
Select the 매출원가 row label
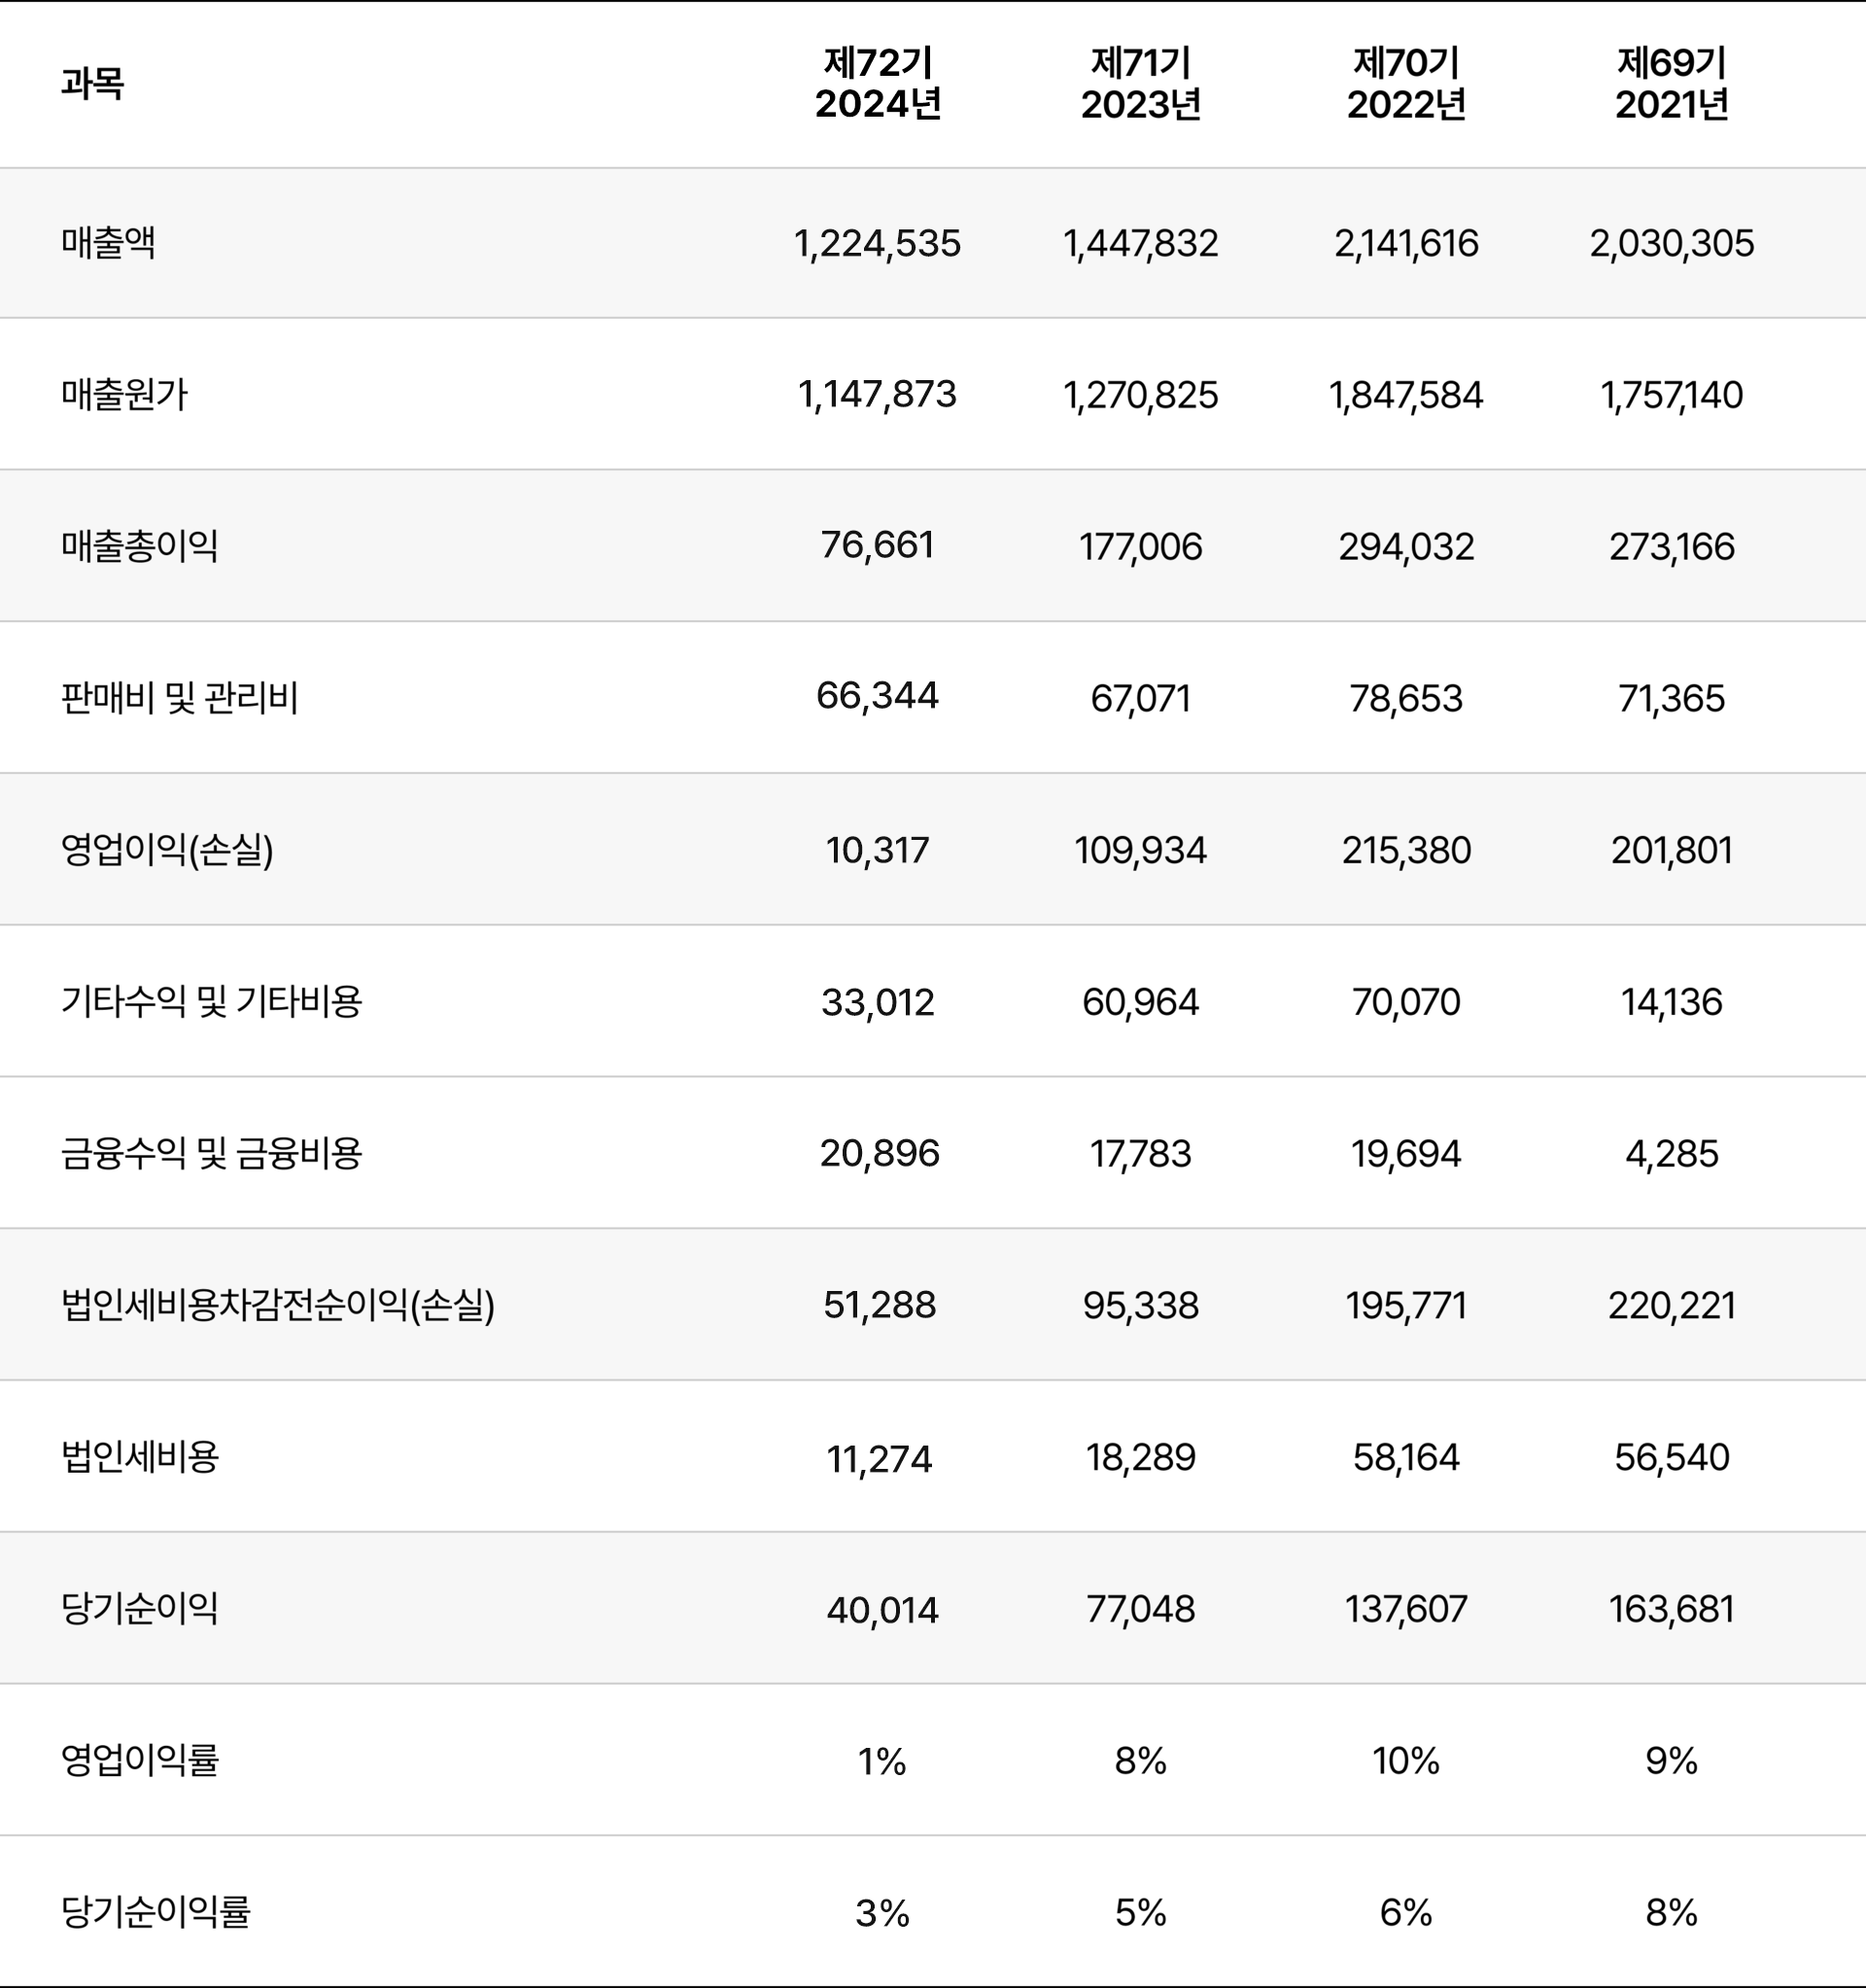click(x=124, y=395)
